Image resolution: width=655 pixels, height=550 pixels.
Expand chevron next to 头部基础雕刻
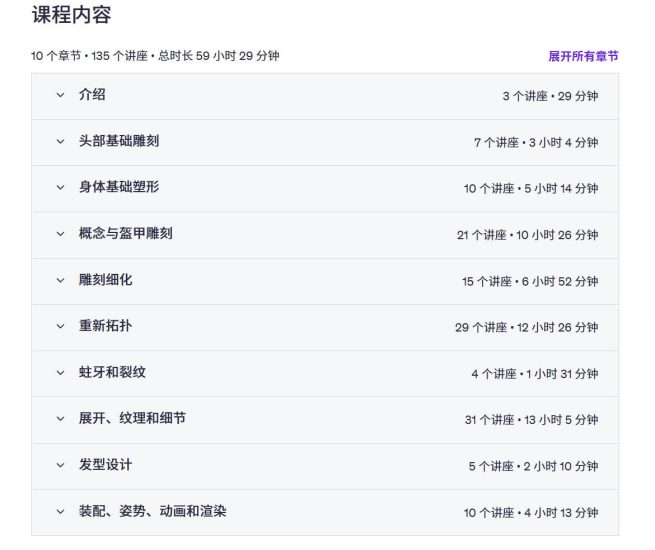coord(60,142)
